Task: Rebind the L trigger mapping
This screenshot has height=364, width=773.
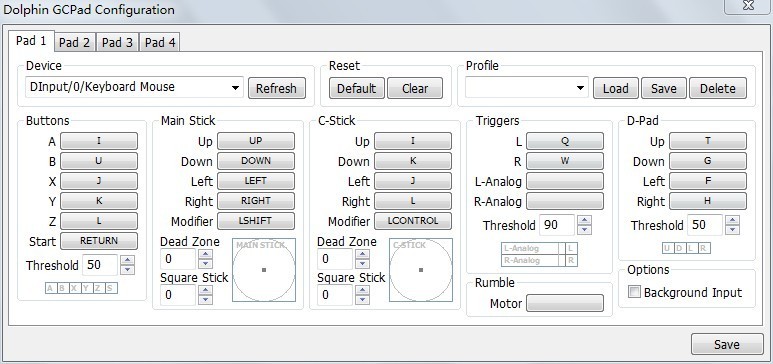Action: pyautogui.click(x=564, y=141)
